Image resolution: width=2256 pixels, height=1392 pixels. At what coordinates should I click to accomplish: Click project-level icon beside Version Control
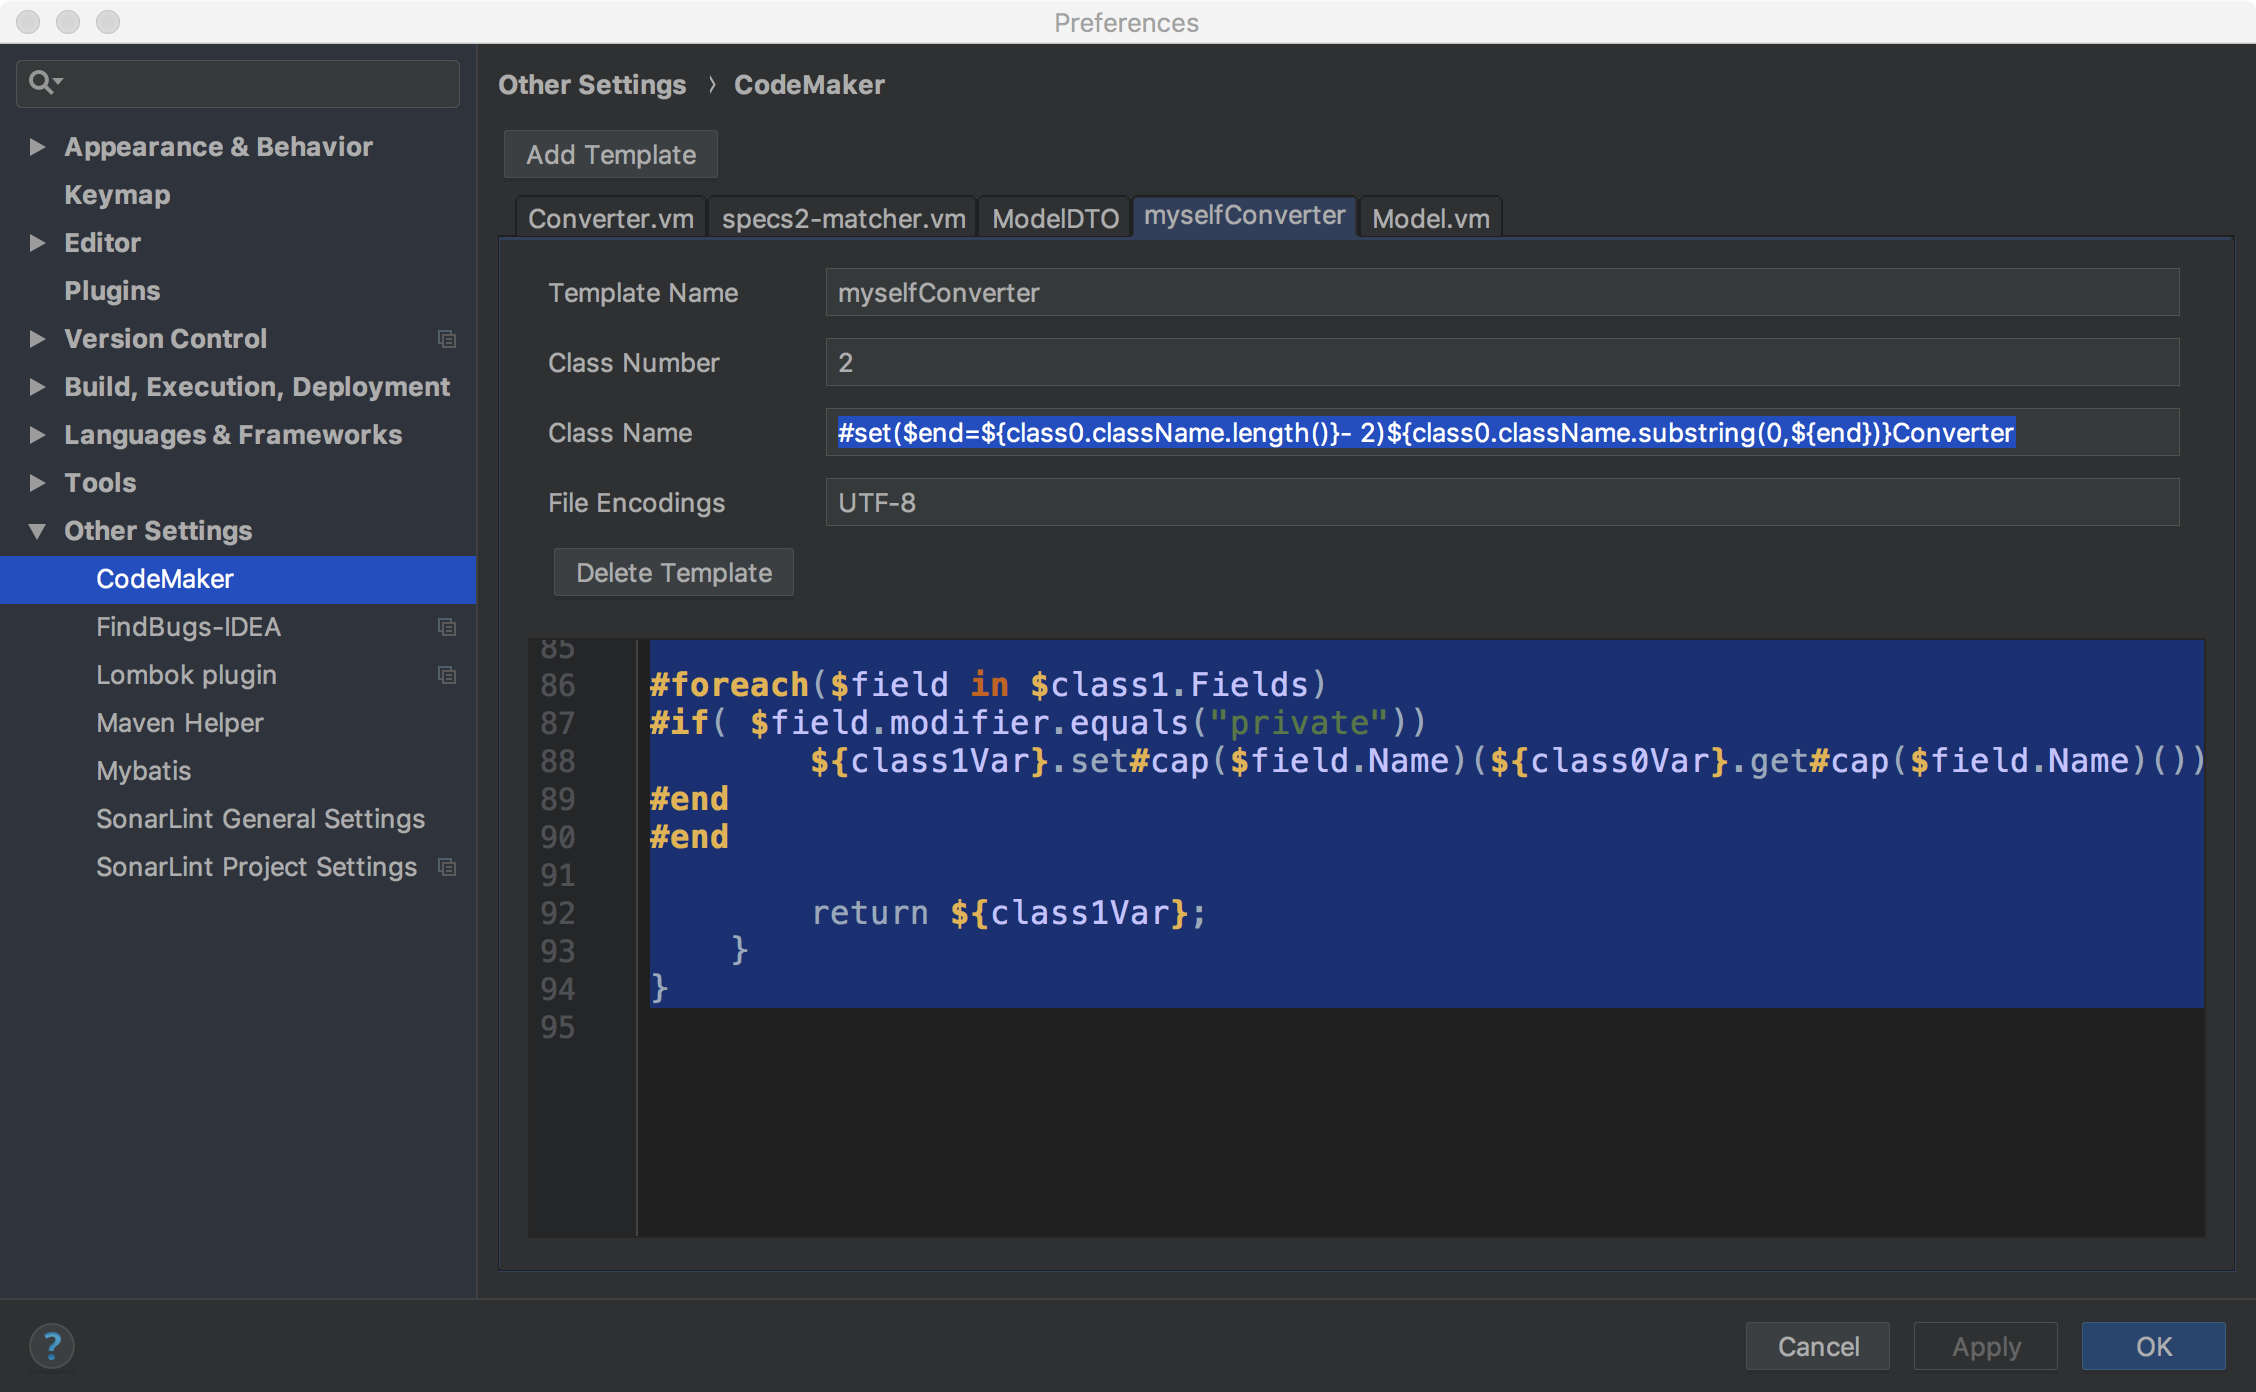447,339
